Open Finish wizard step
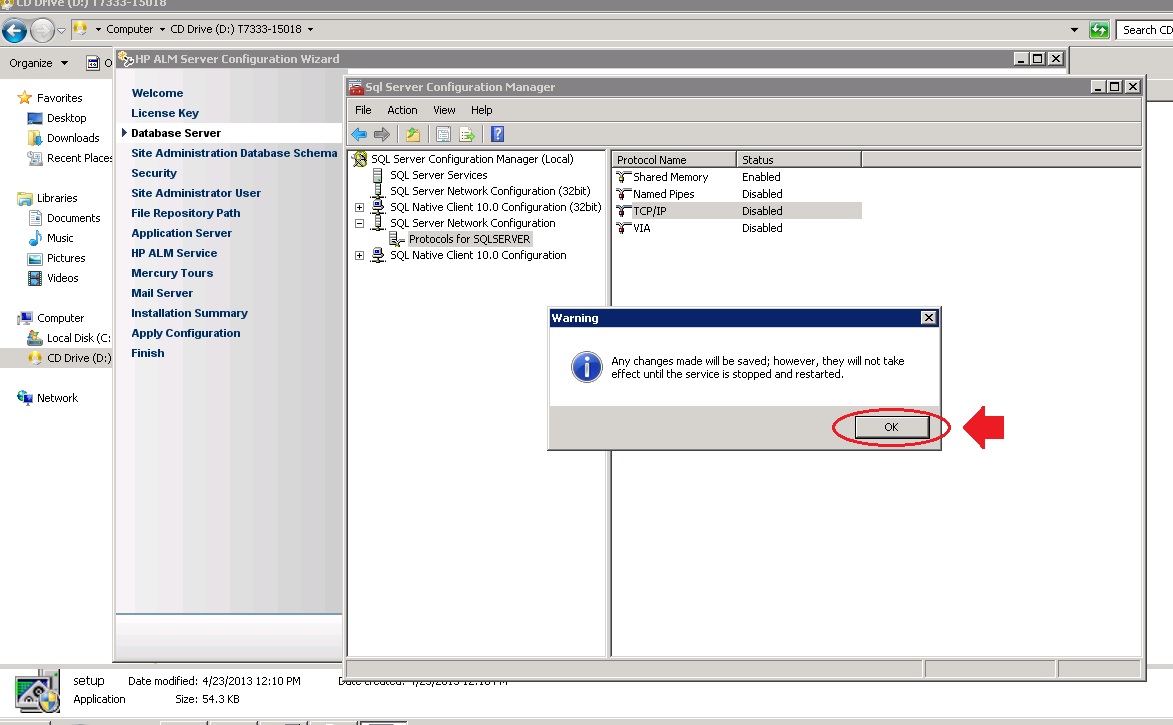Screen dimensions: 1173x725 click(147, 353)
